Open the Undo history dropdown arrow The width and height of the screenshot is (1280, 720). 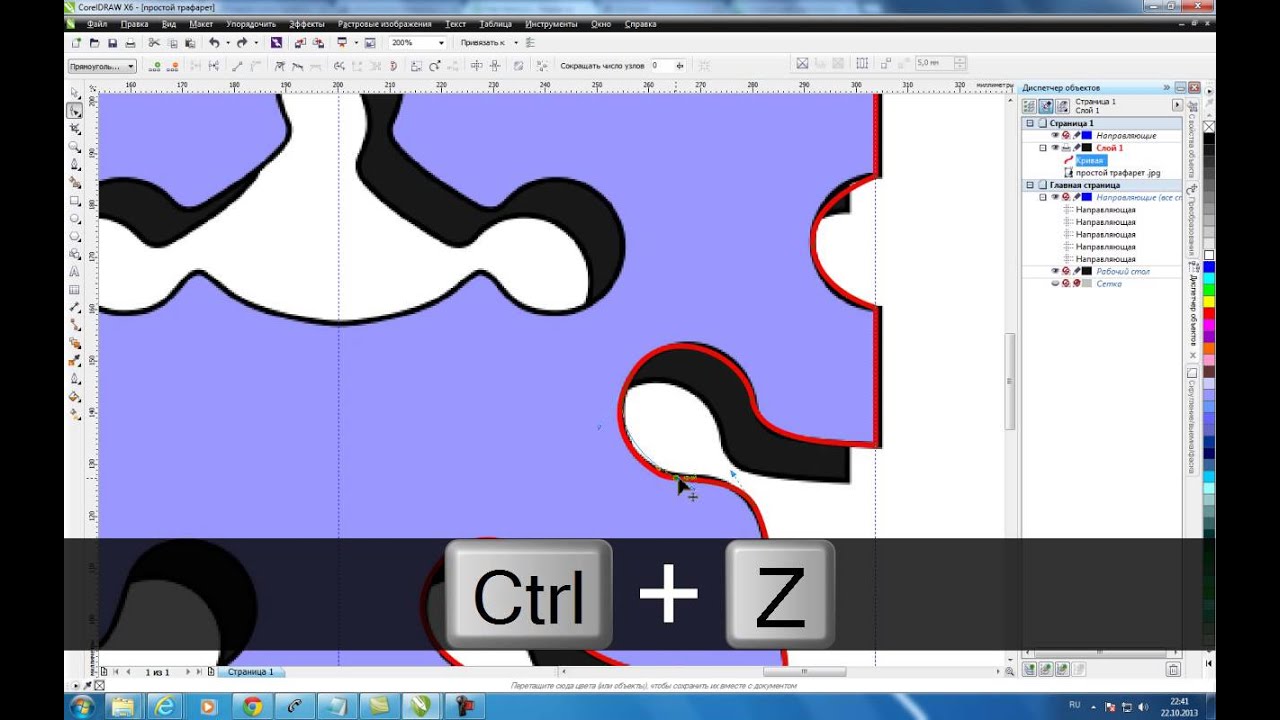(x=227, y=43)
